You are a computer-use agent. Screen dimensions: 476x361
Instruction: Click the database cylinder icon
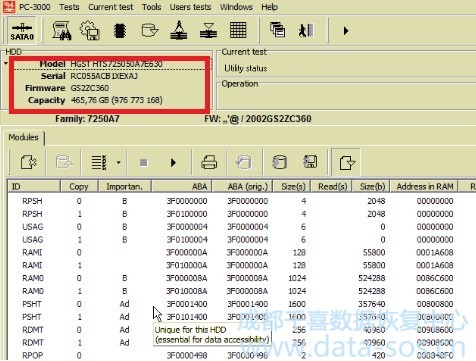279,162
